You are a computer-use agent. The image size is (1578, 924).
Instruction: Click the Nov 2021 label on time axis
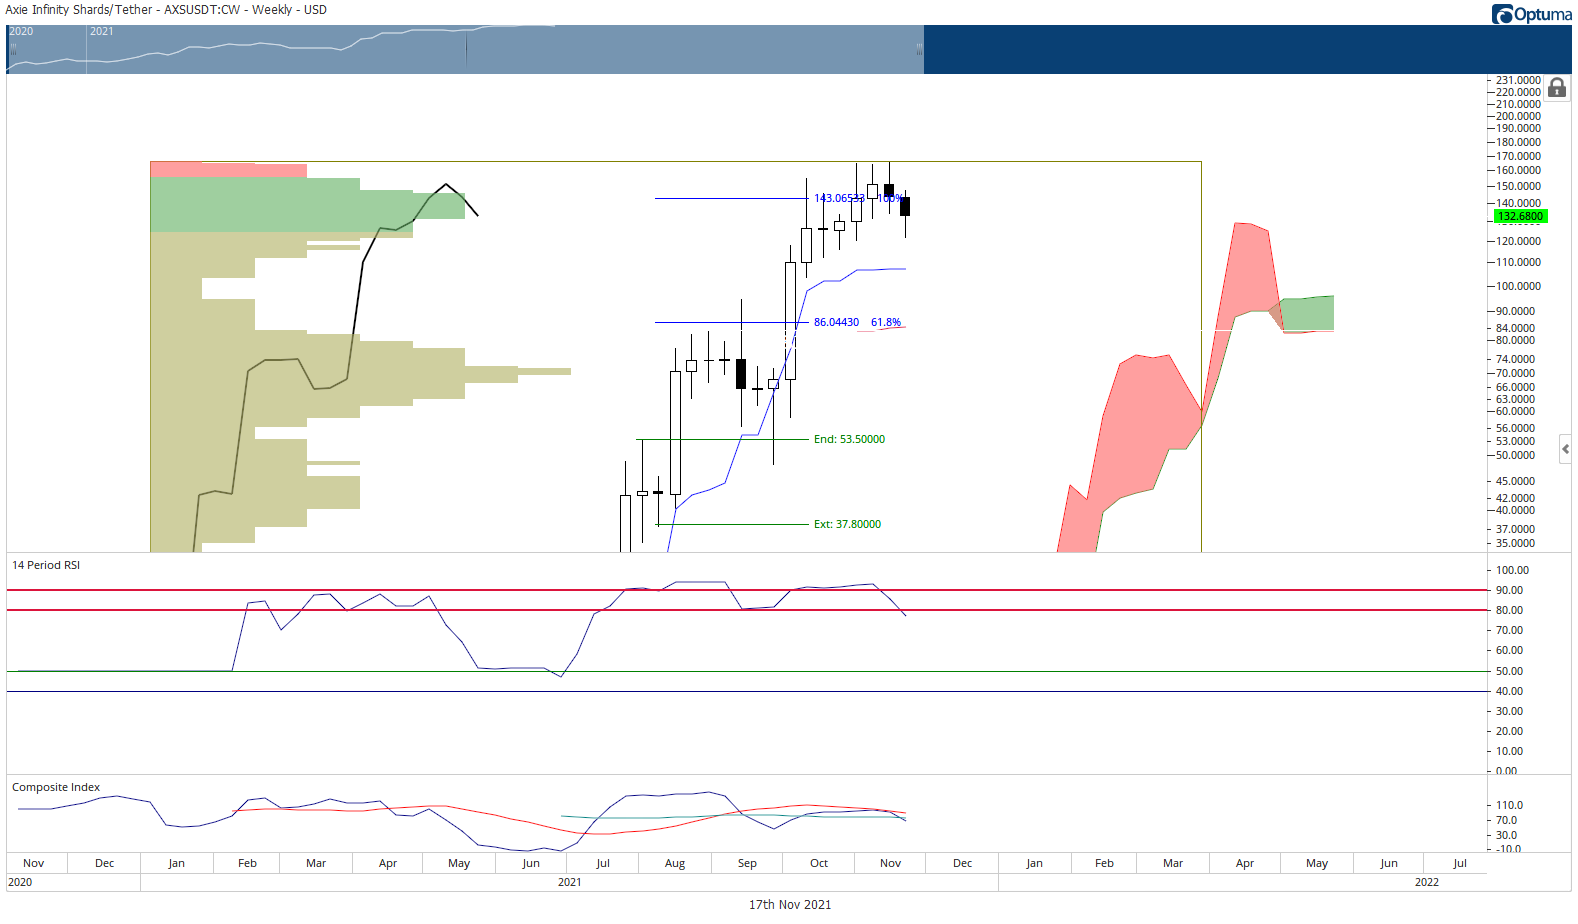point(890,863)
